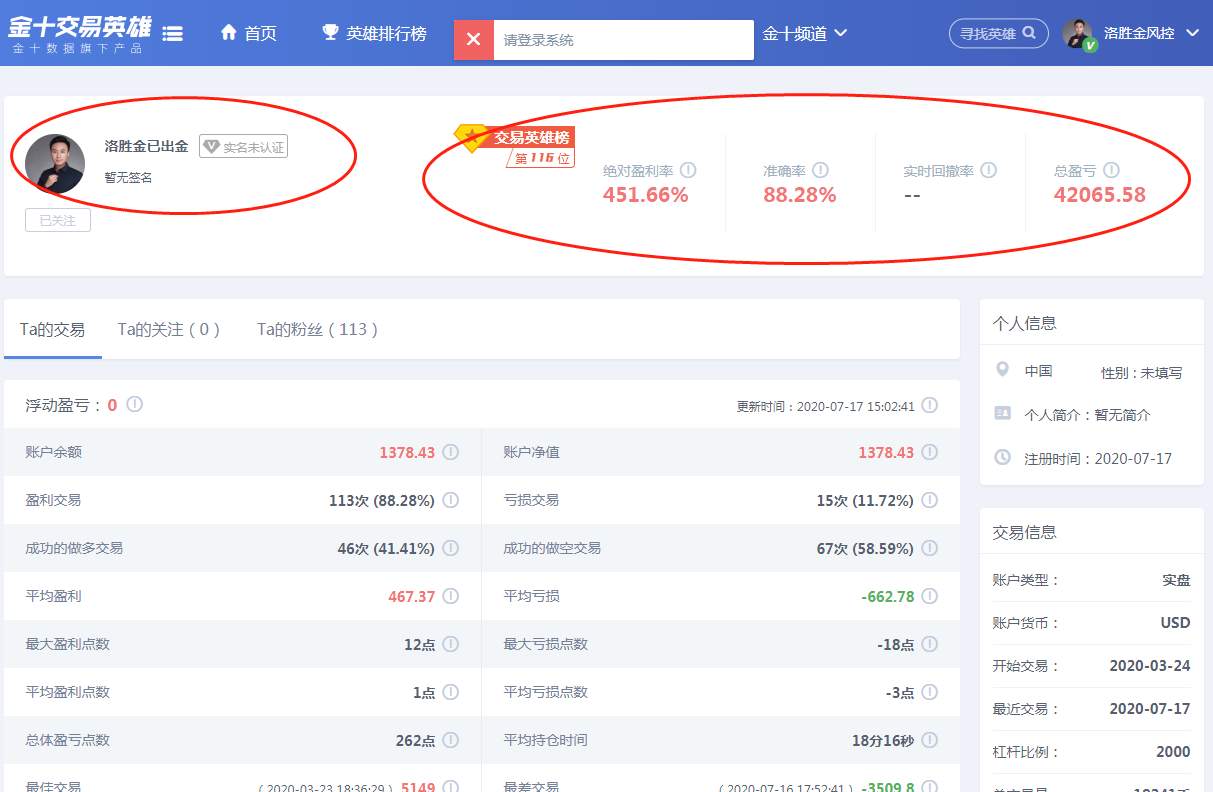Click info icon in 最大亏损点数 row
This screenshot has width=1213, height=792.
tap(930, 644)
